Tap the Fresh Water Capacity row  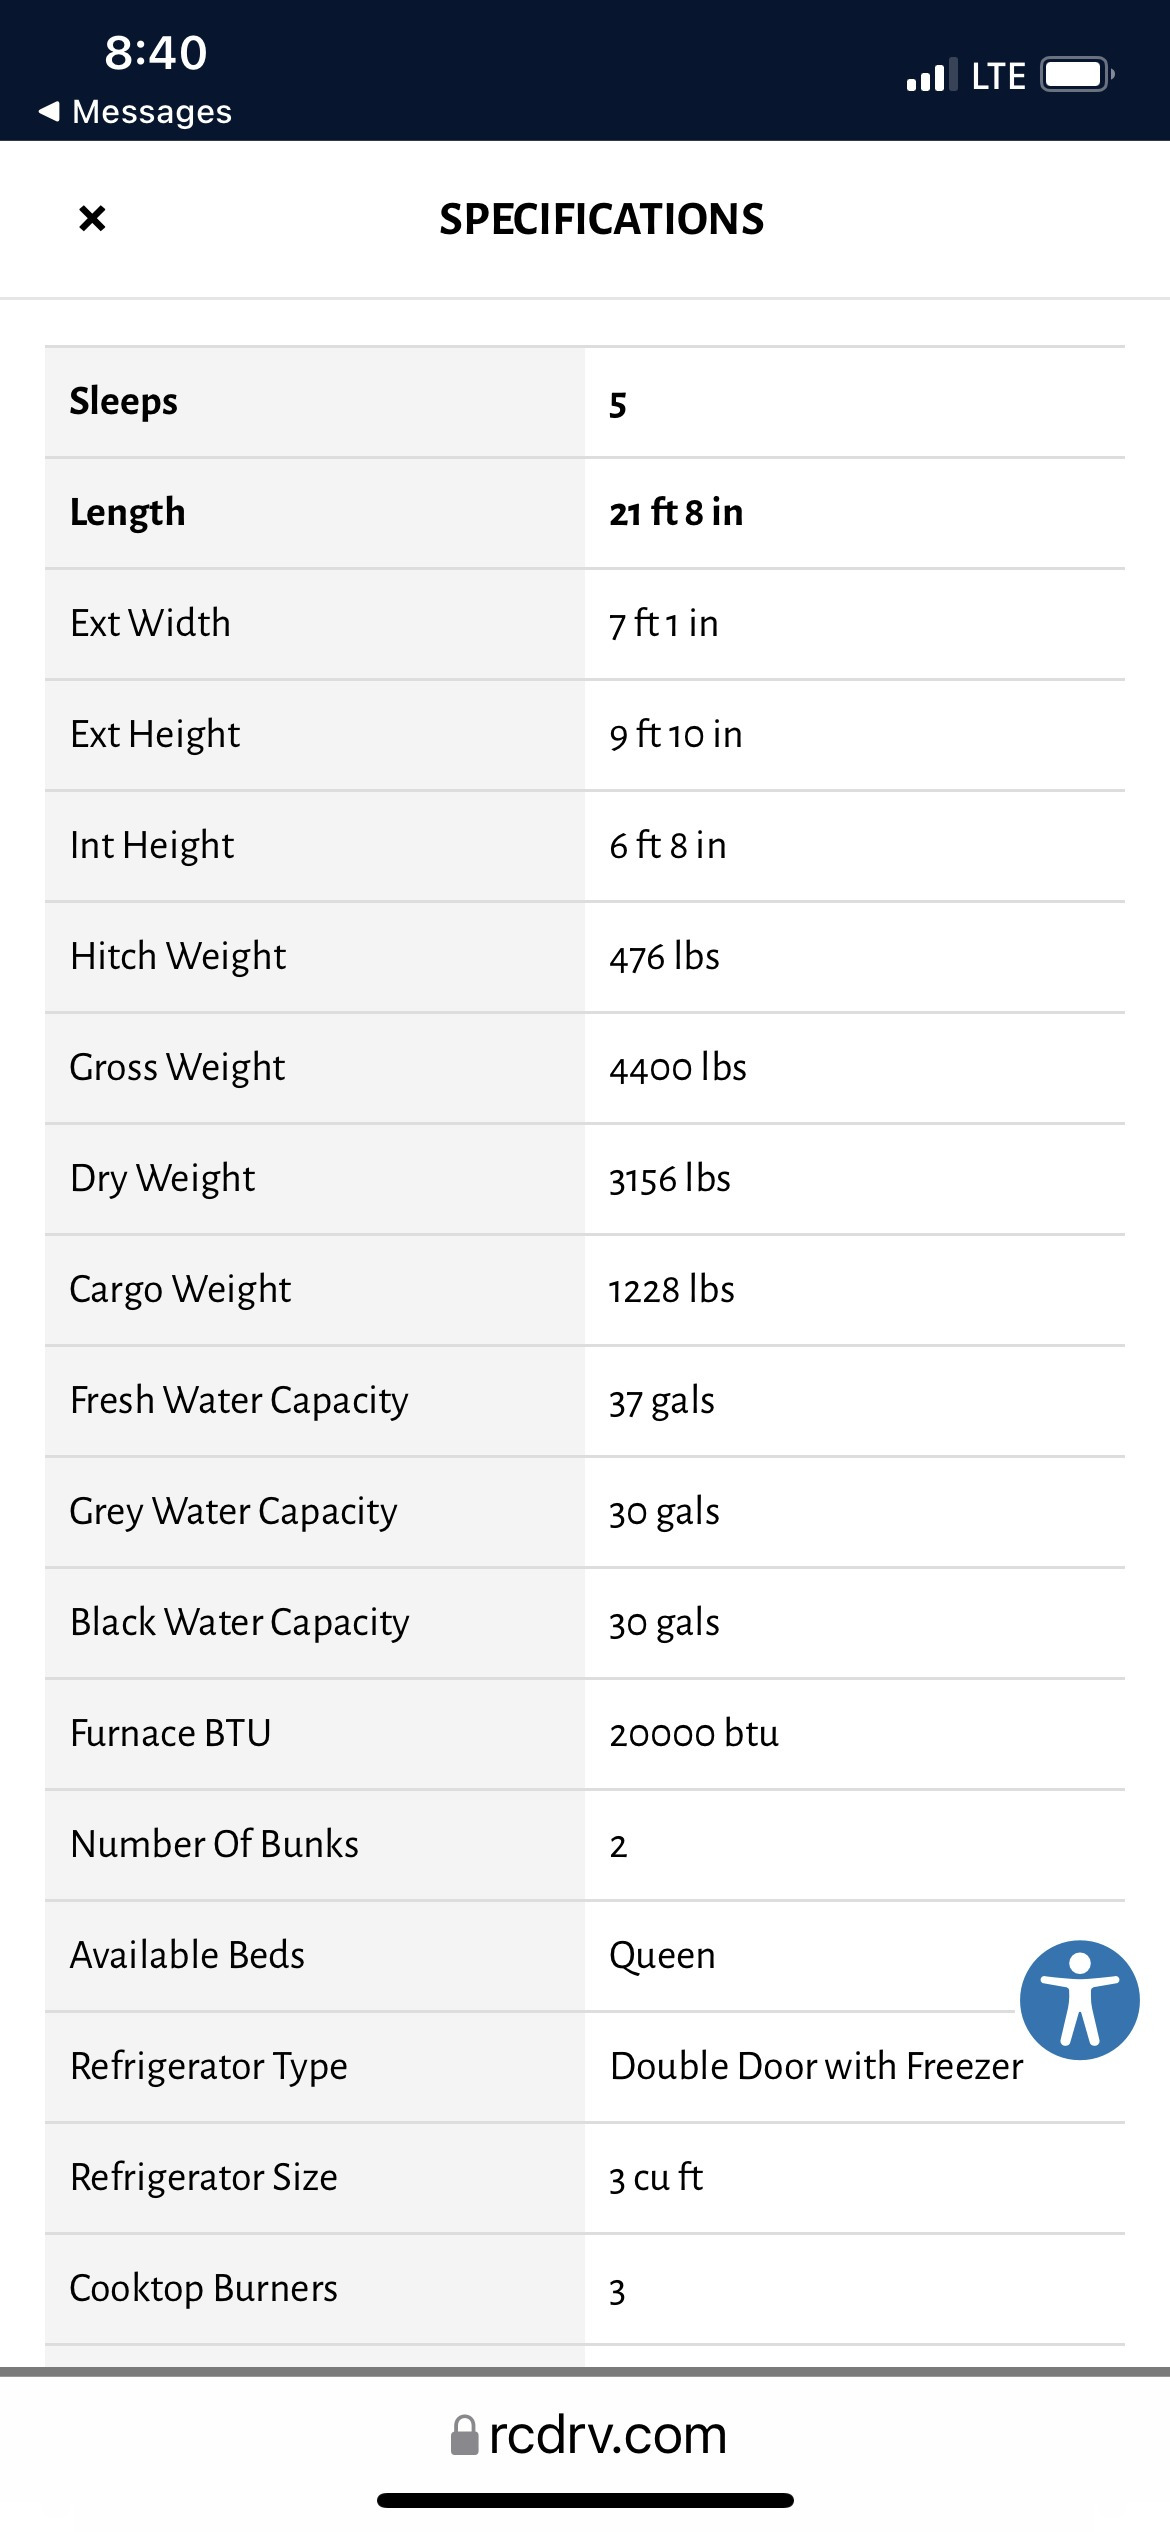pos(585,1401)
